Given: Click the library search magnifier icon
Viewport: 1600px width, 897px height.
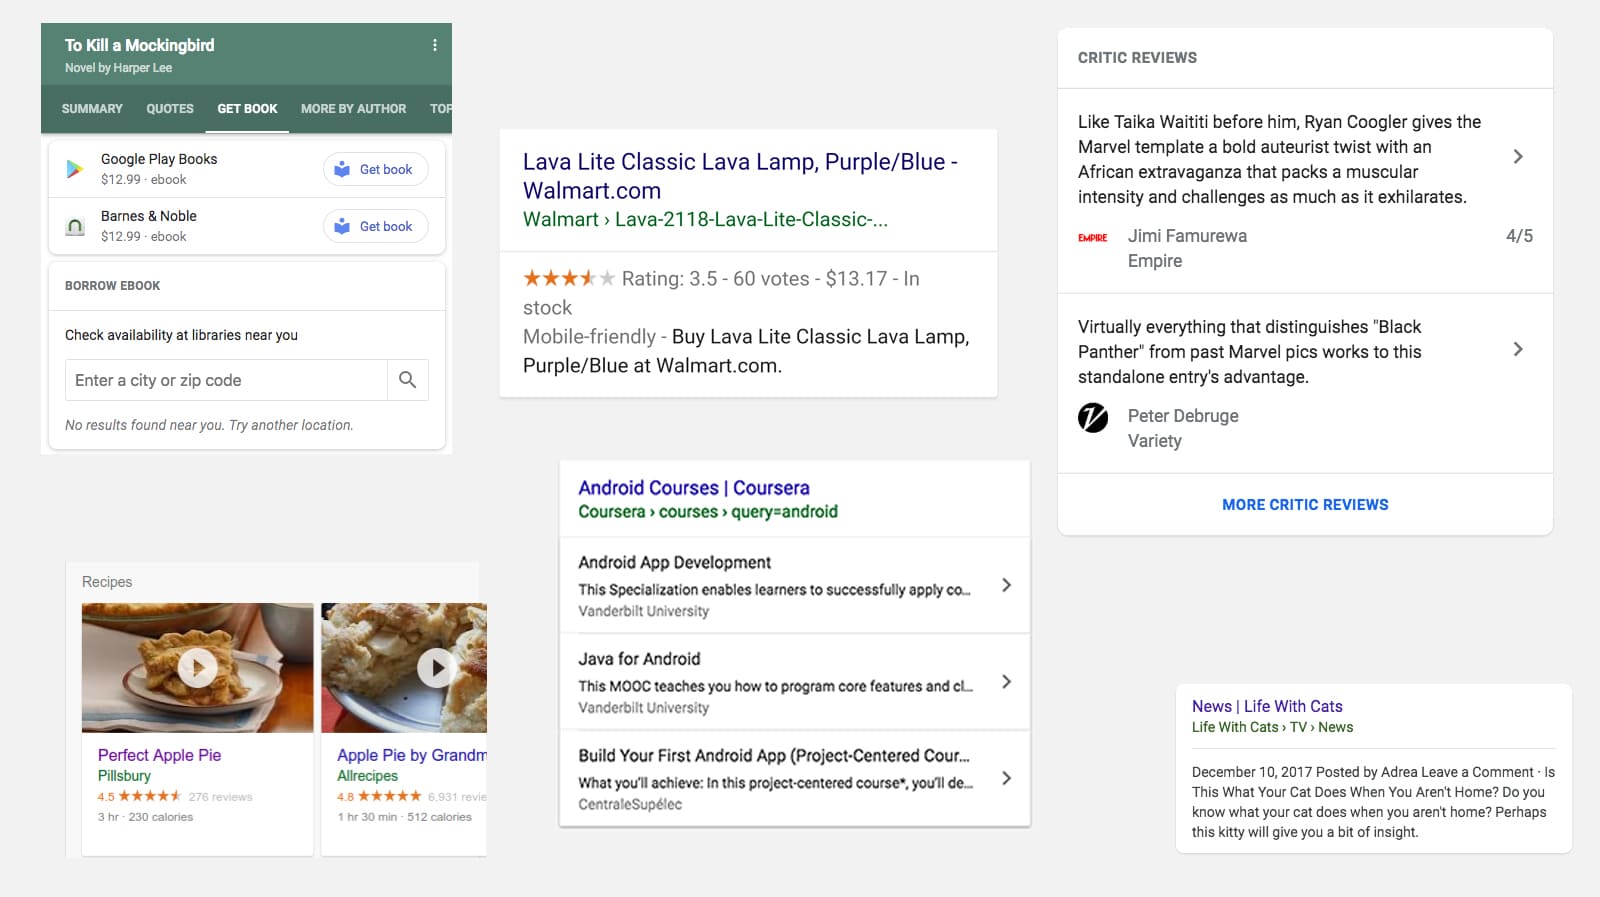Looking at the screenshot, I should pos(407,380).
